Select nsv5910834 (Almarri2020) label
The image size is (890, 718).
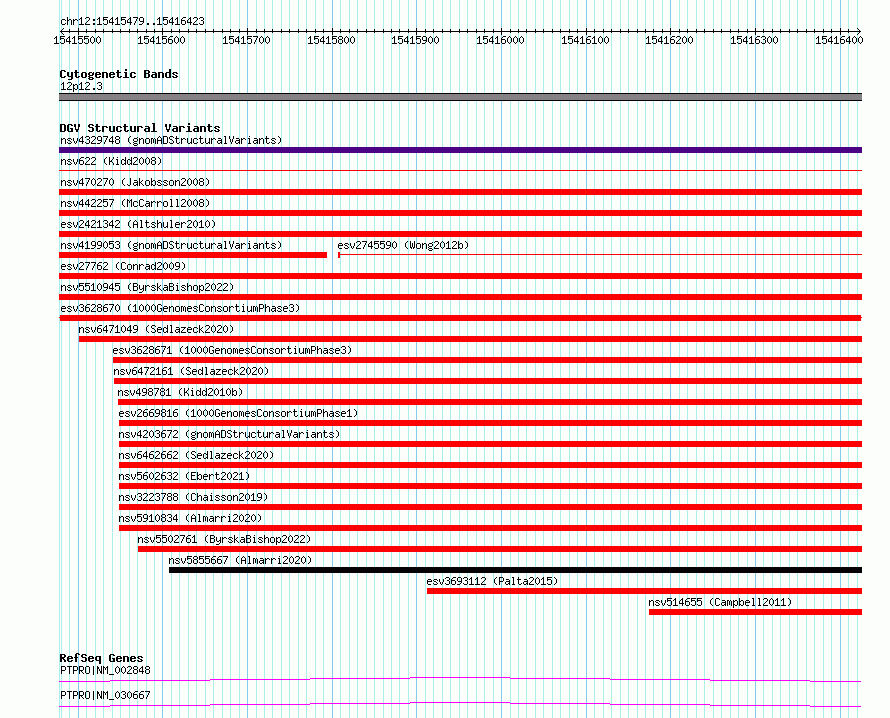coord(190,518)
